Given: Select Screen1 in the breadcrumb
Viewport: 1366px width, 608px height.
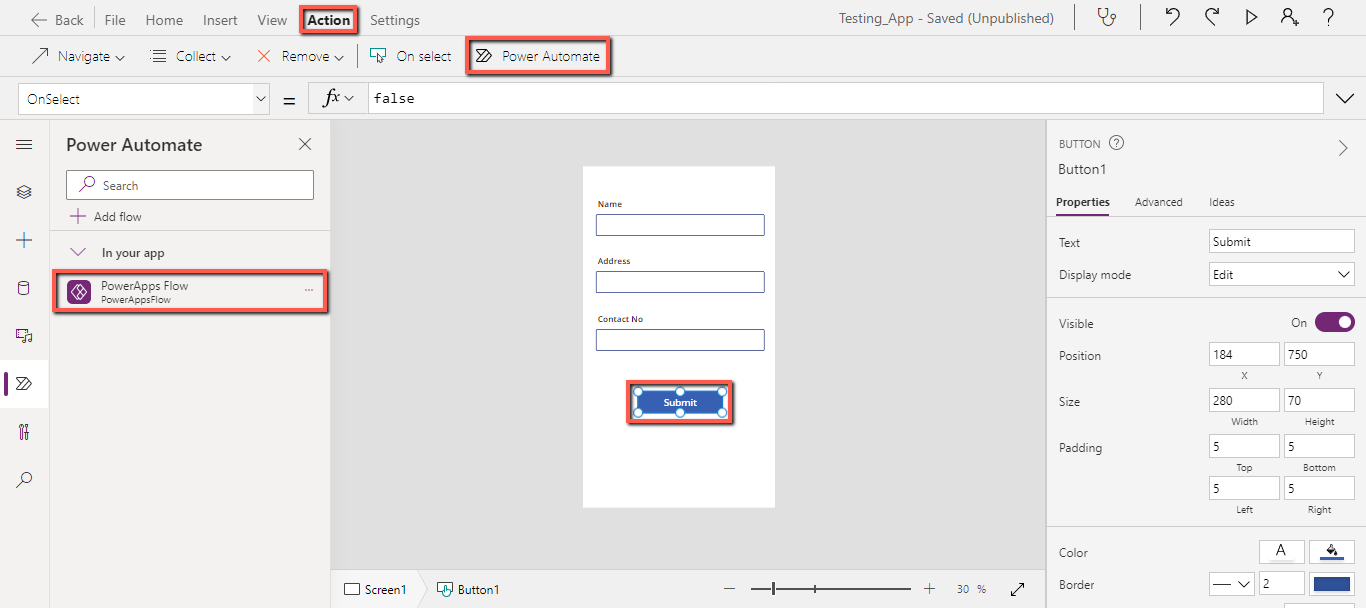Looking at the screenshot, I should (376, 589).
